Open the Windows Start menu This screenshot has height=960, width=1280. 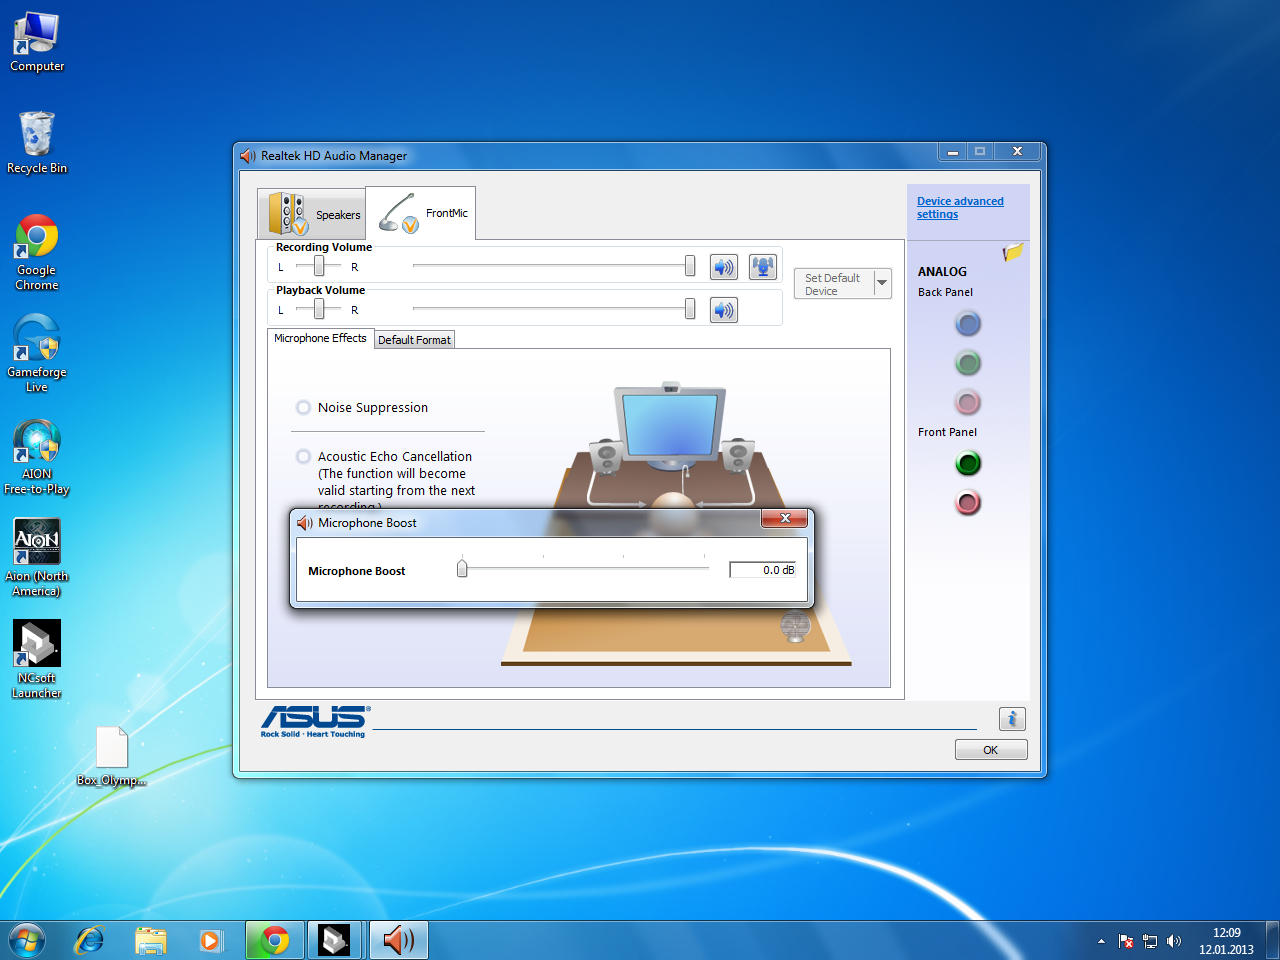pyautogui.click(x=27, y=941)
